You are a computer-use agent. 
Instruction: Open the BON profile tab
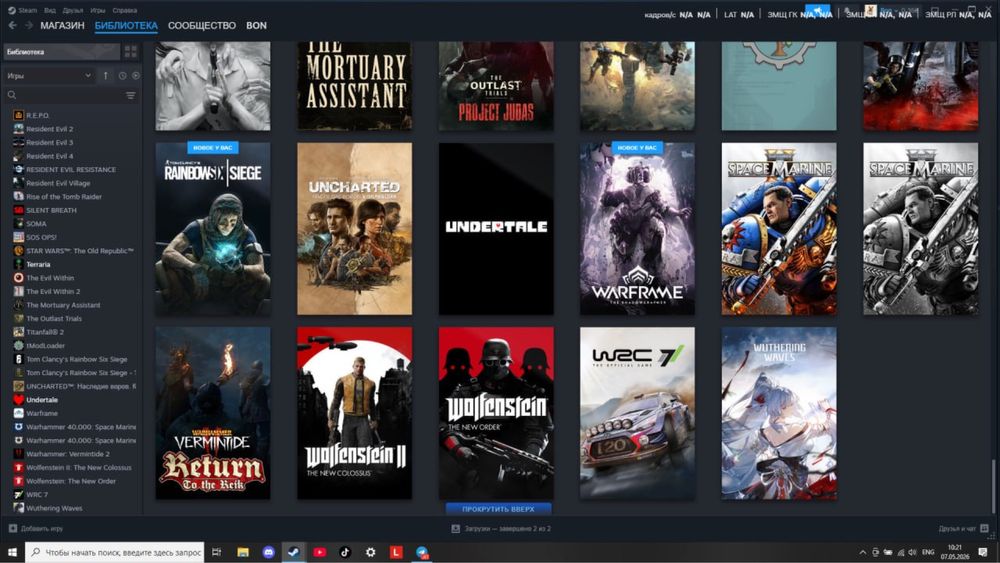pos(256,26)
